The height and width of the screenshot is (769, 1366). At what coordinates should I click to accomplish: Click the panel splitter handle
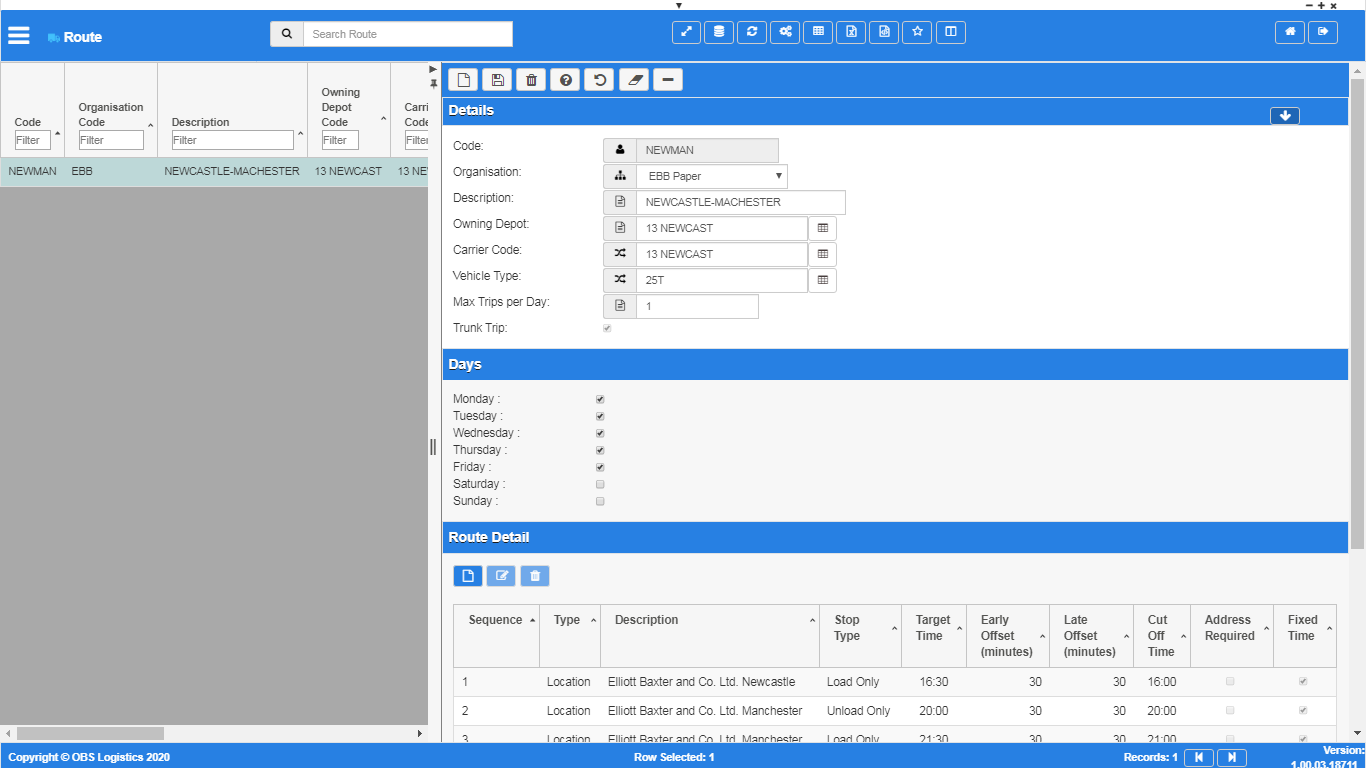[433, 447]
